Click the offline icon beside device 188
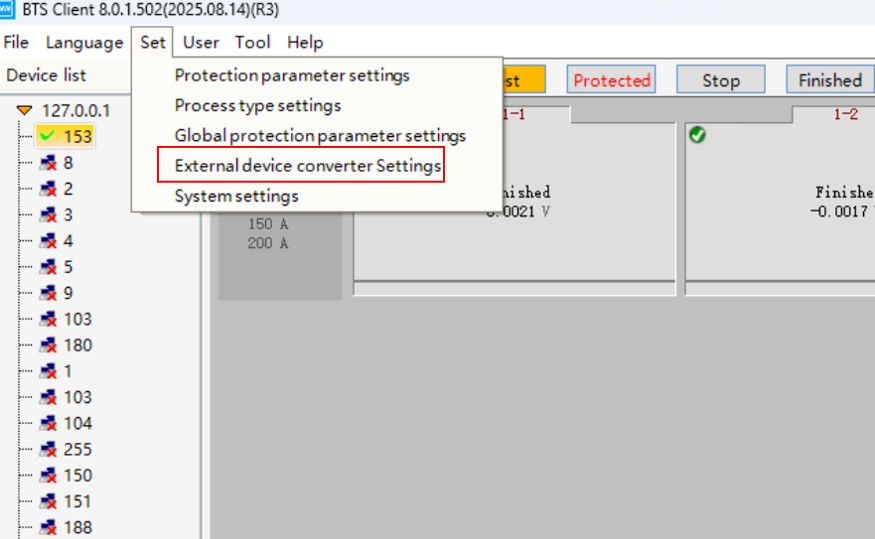Image resolution: width=875 pixels, height=539 pixels. pyautogui.click(x=48, y=527)
